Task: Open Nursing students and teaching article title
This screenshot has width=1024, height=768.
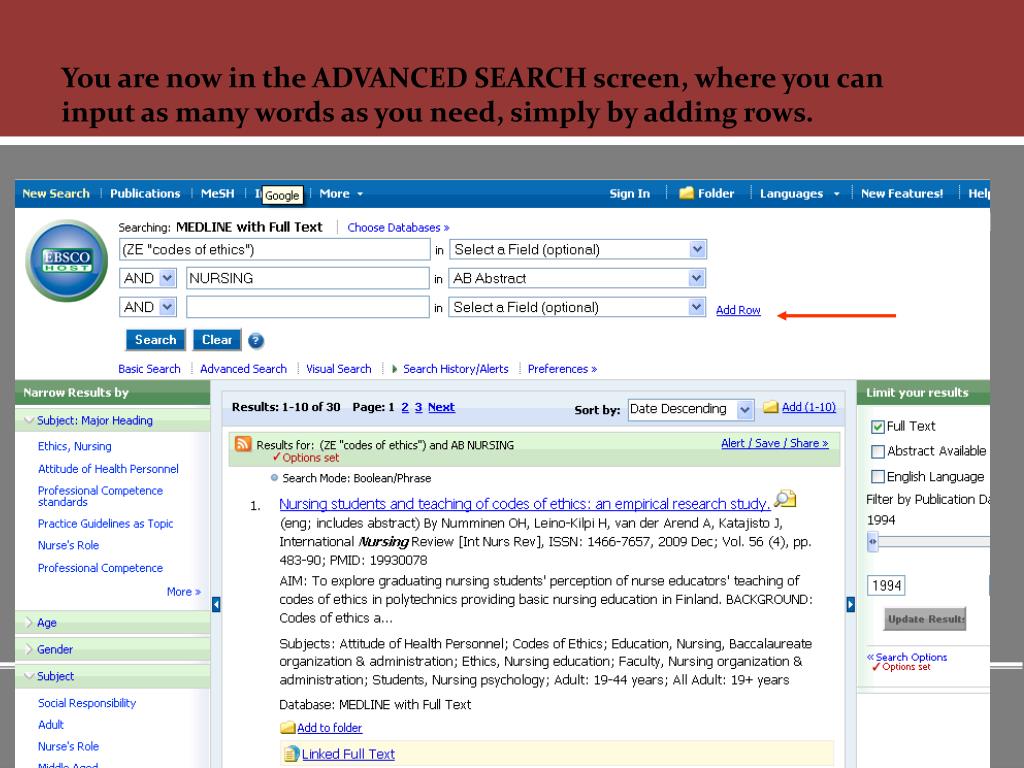Action: point(524,504)
